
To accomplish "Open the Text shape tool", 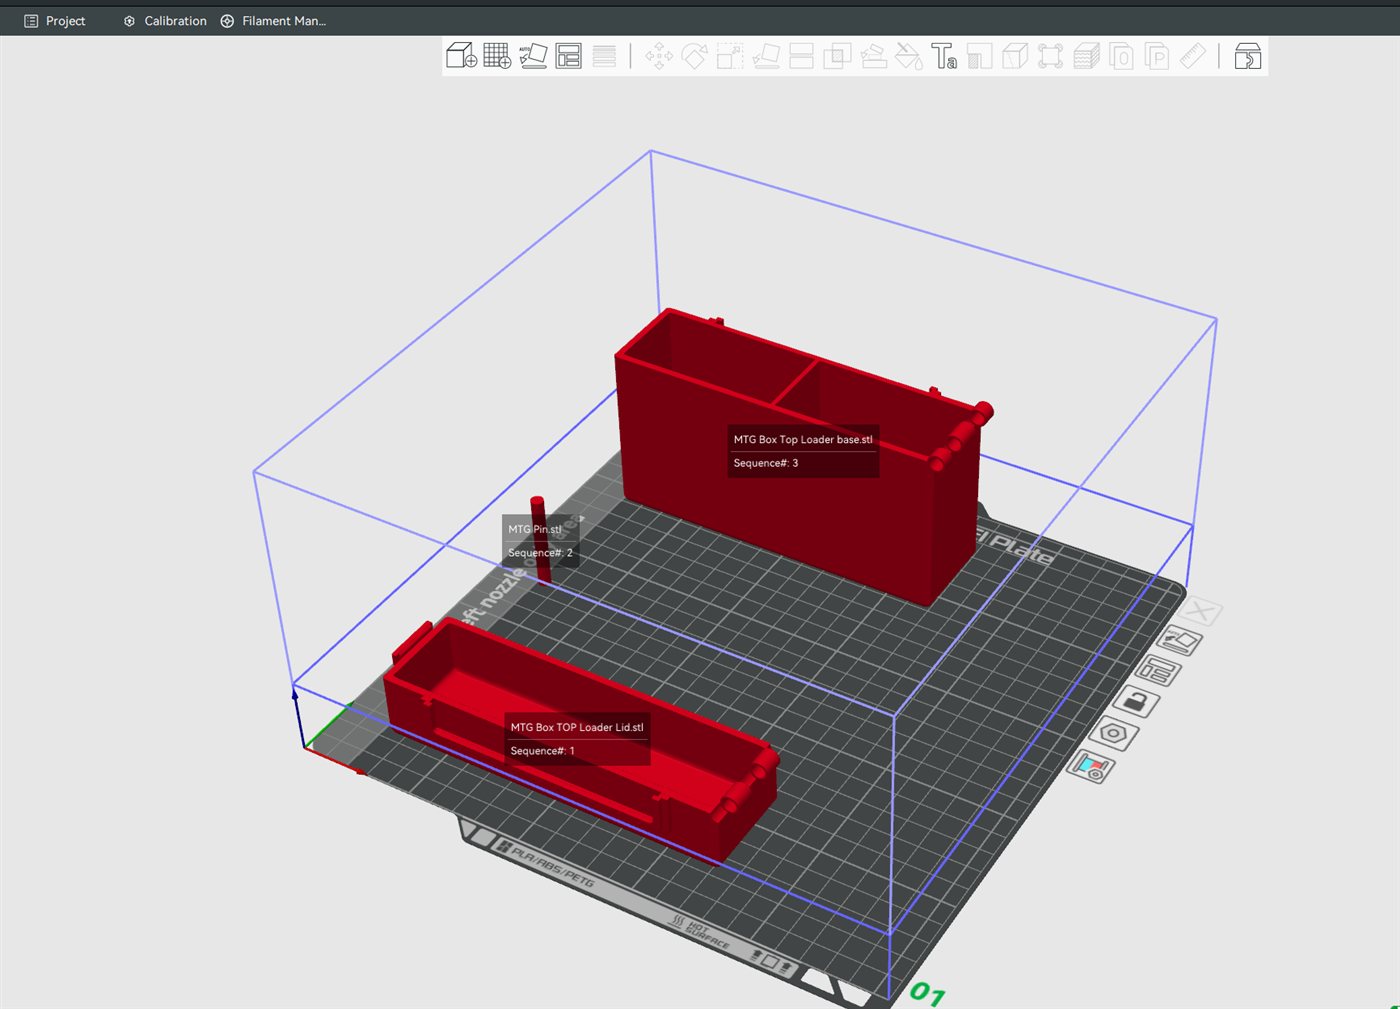I will [x=944, y=56].
